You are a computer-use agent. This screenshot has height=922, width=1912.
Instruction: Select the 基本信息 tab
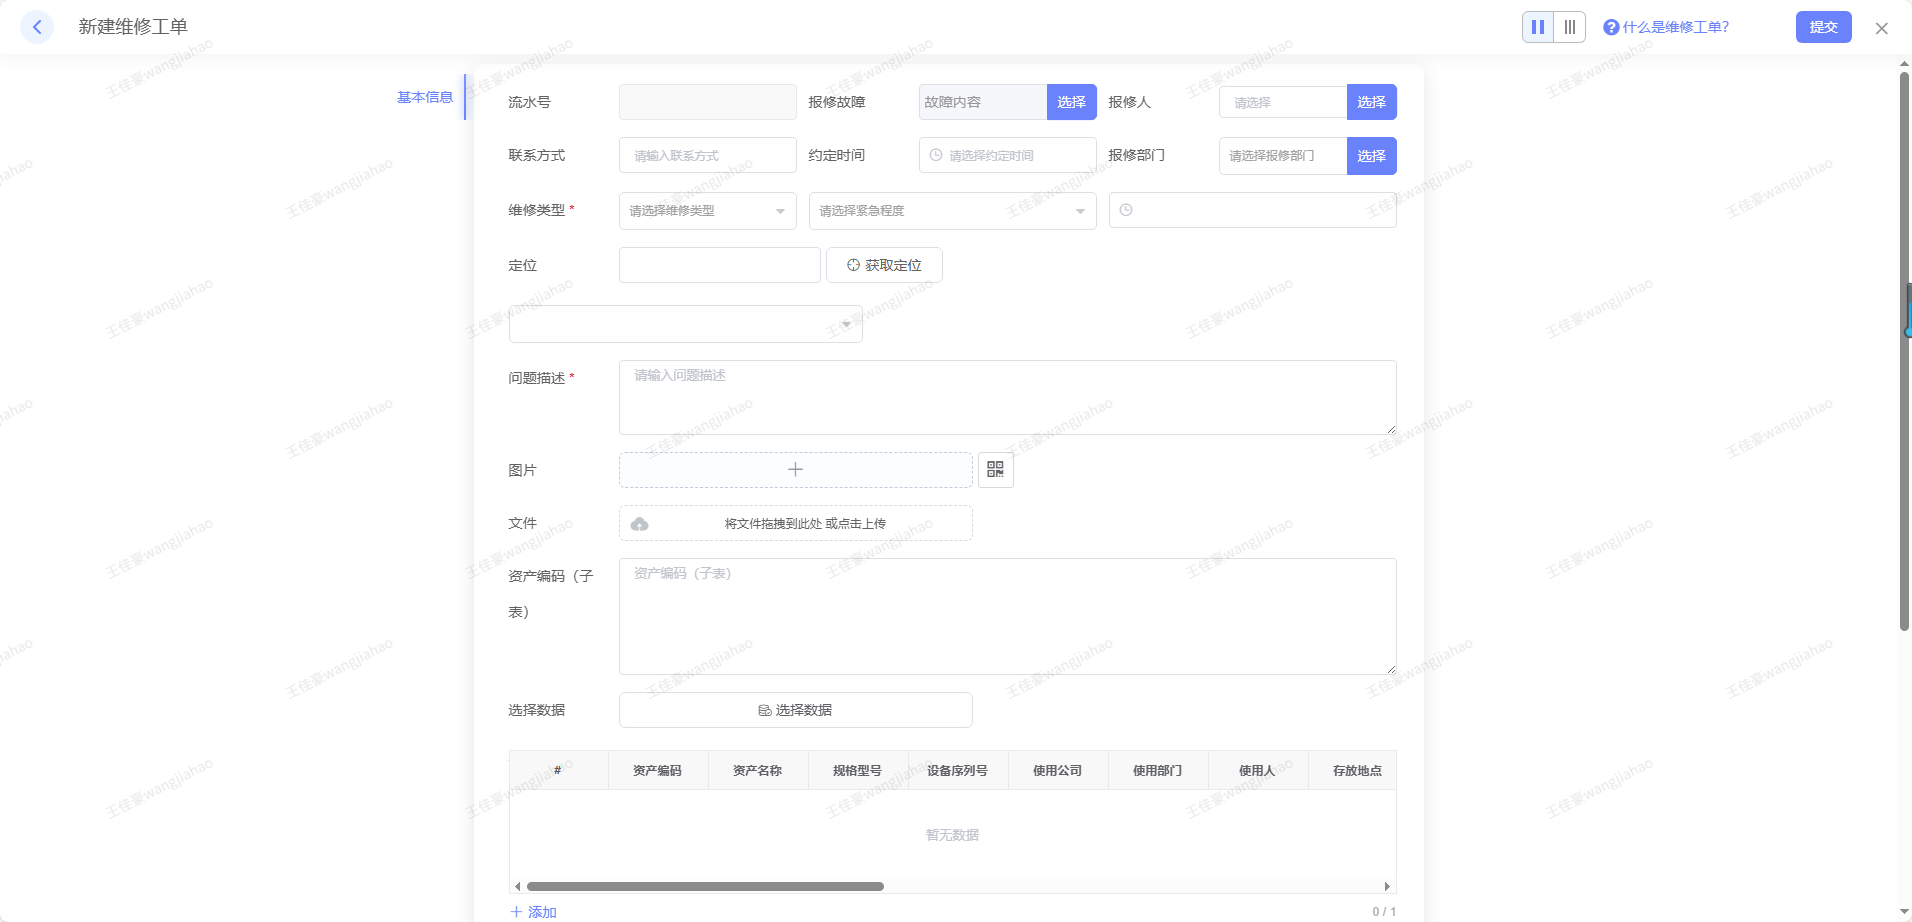pos(425,97)
